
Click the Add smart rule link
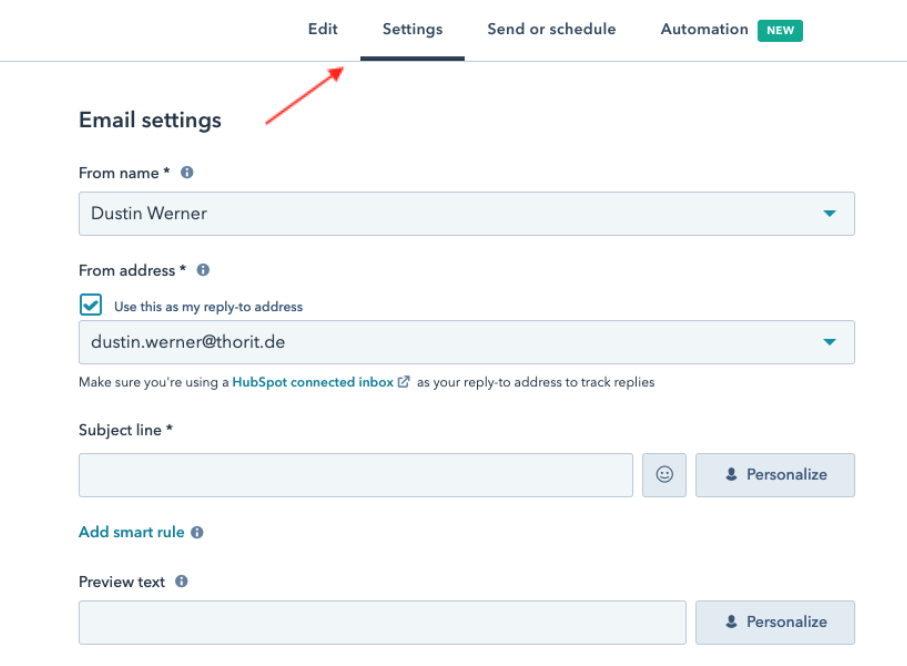[131, 533]
